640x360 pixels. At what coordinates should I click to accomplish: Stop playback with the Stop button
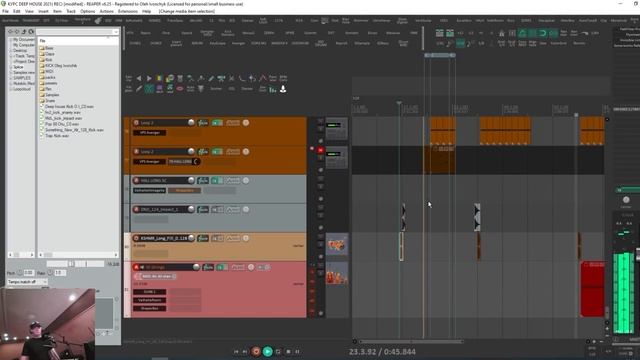click(x=288, y=351)
